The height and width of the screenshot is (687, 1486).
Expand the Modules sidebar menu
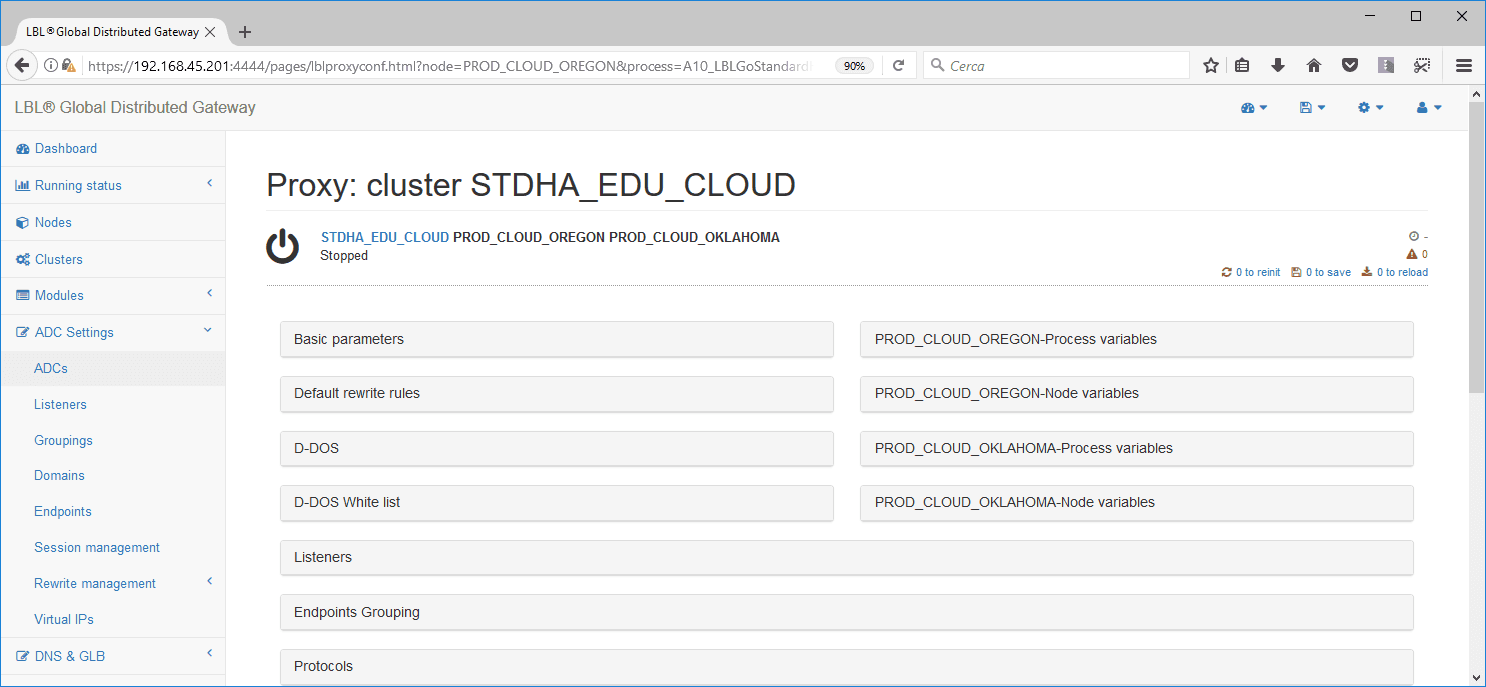112,295
